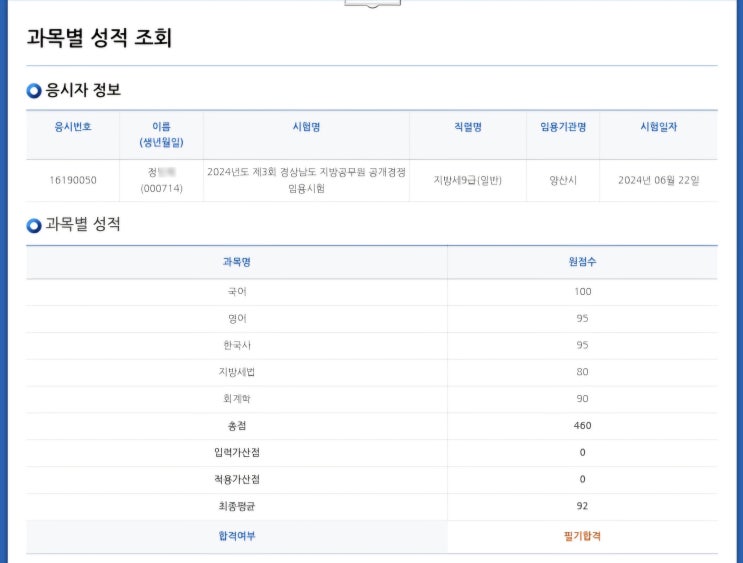Select the exam number 16190050
The height and width of the screenshot is (563, 743).
(x=72, y=180)
